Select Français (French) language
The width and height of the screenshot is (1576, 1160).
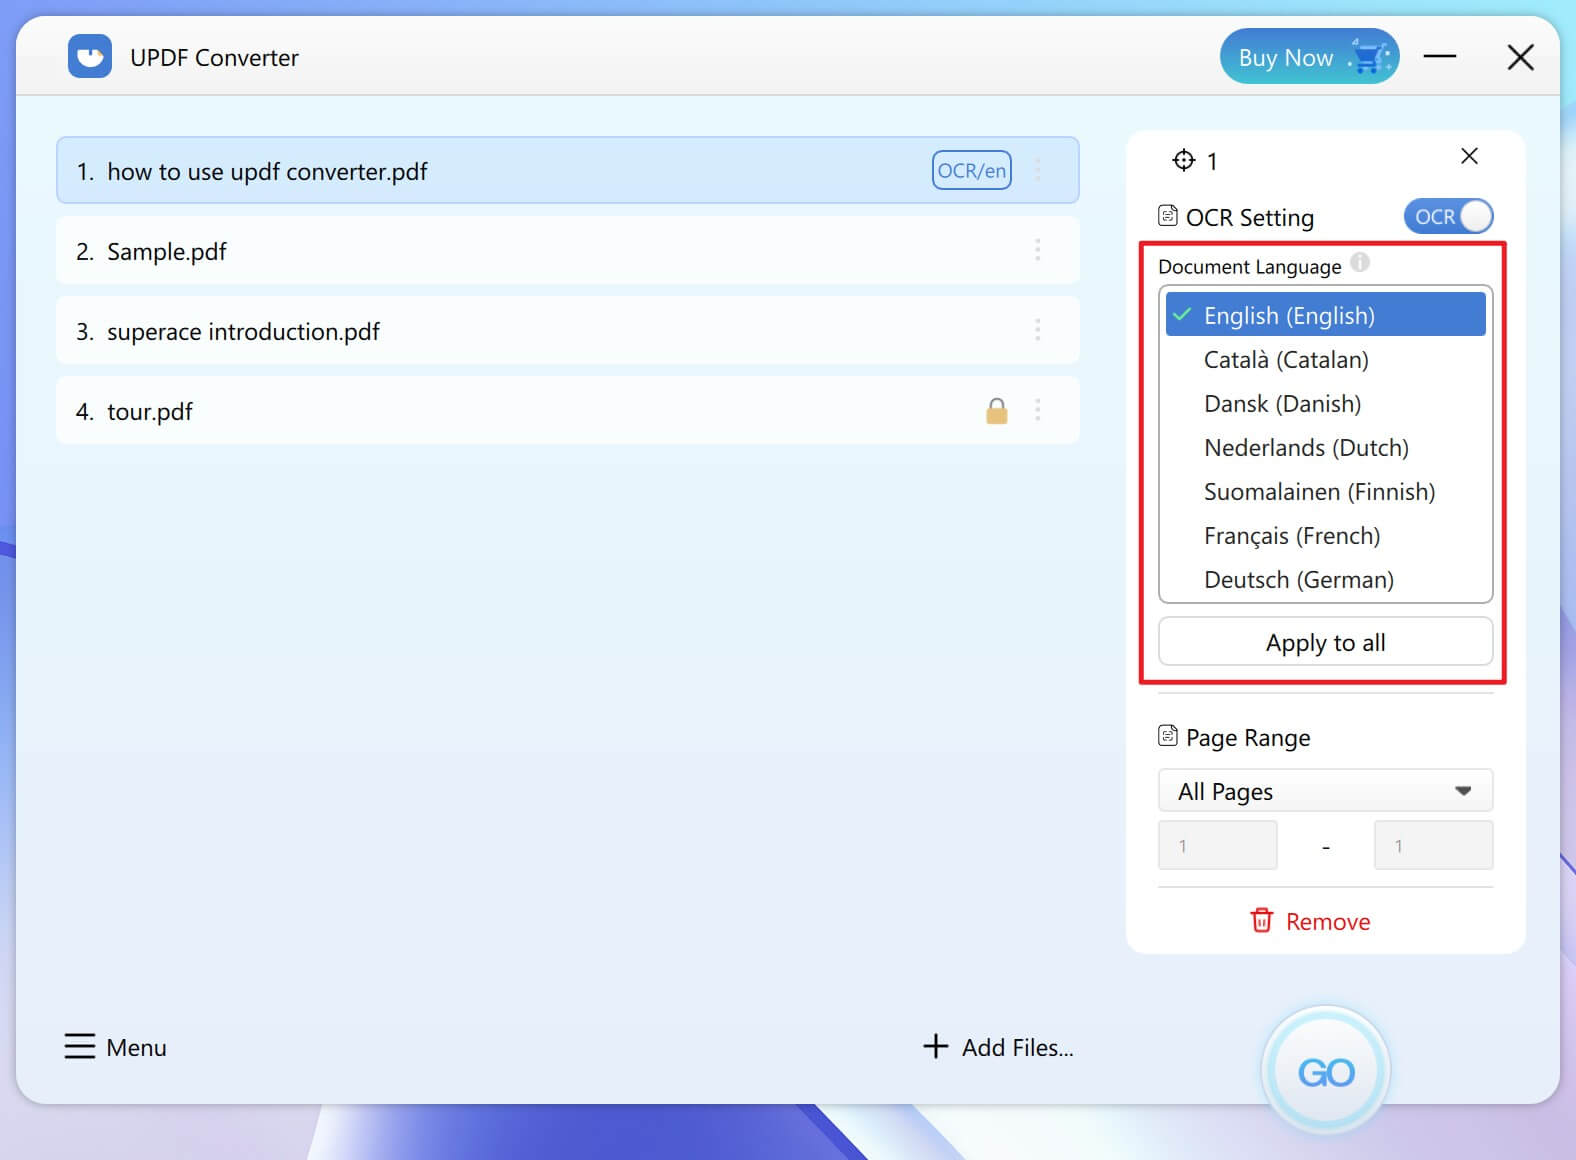point(1326,535)
